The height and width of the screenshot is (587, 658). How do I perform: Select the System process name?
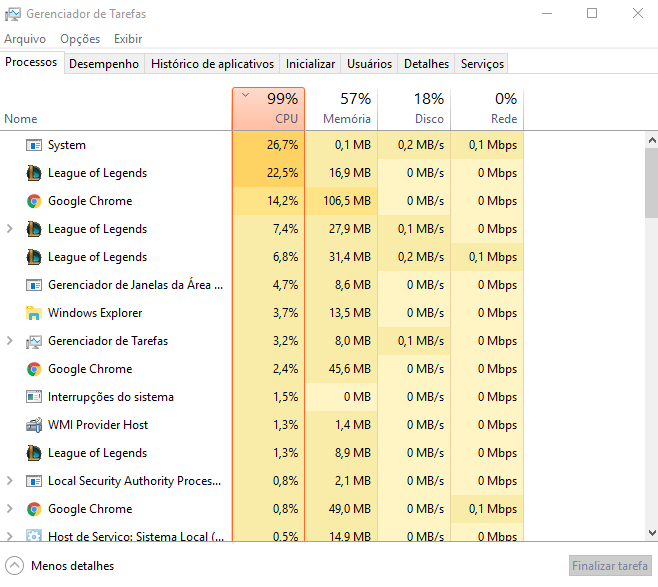pyautogui.click(x=67, y=145)
